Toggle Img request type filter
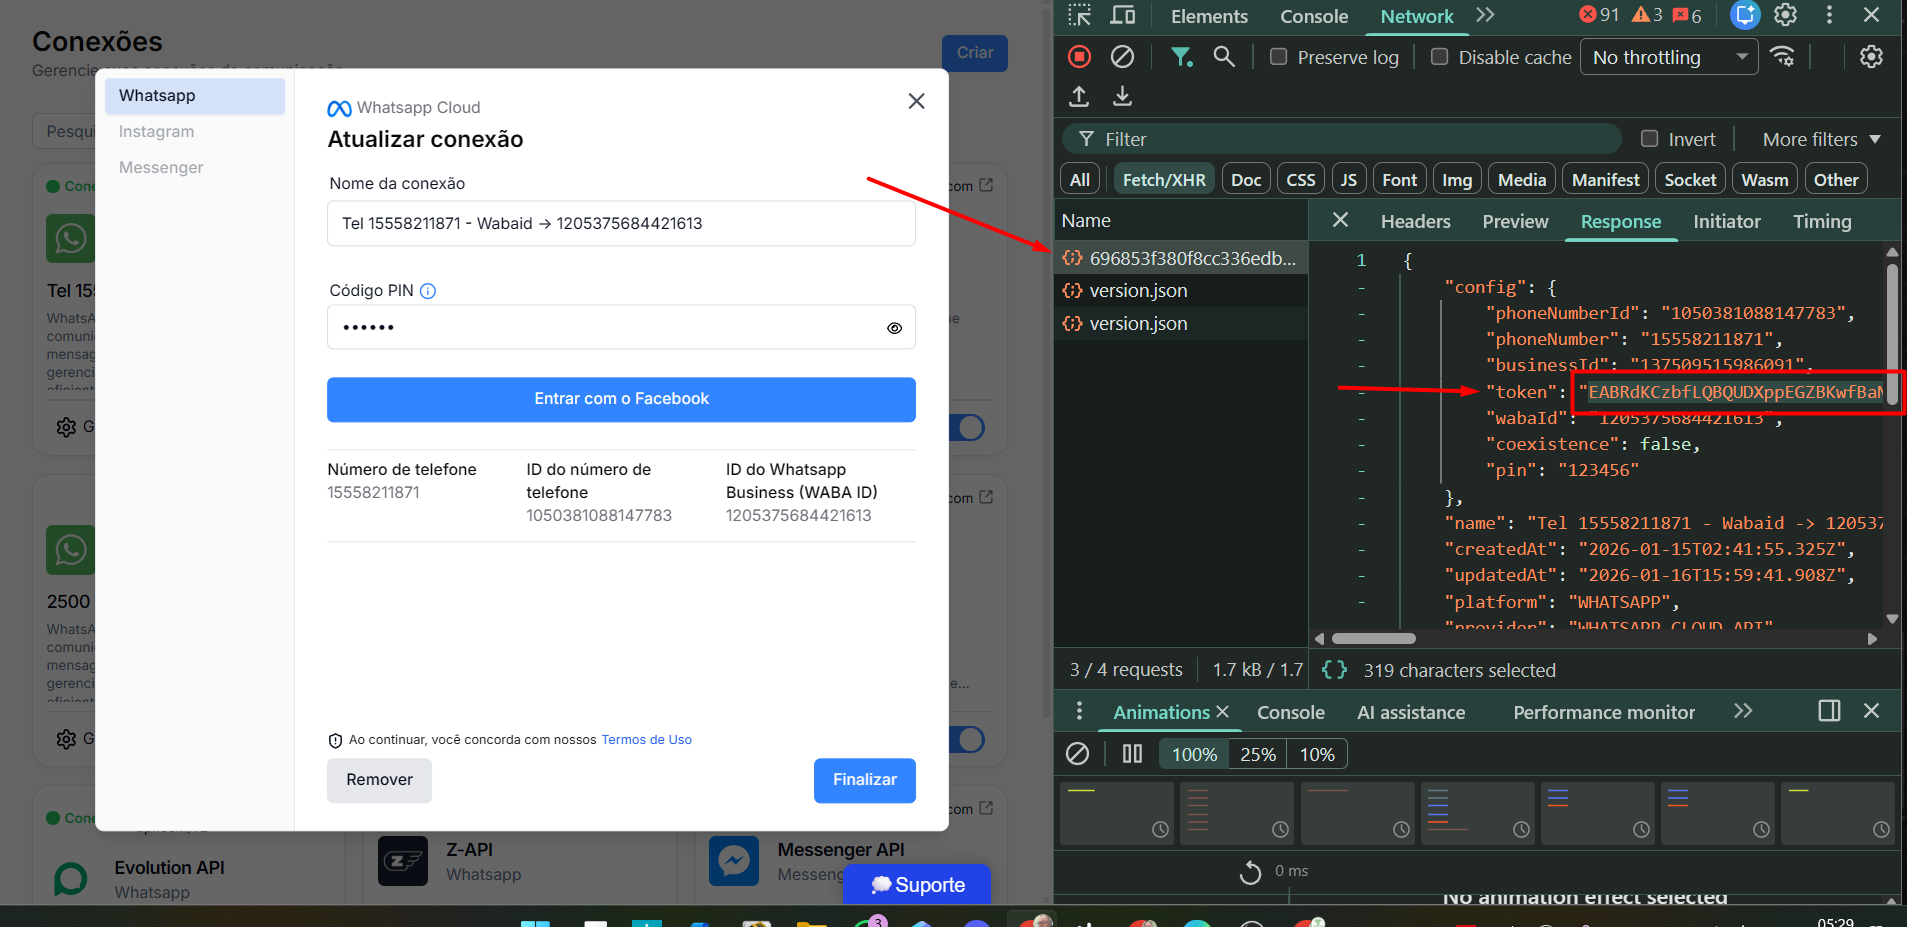1907x927 pixels. (1457, 180)
